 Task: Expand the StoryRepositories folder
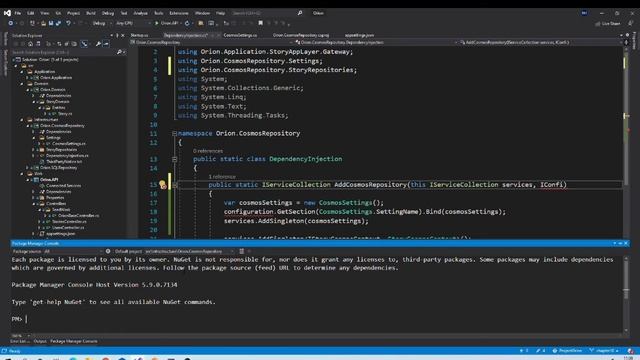(34, 150)
